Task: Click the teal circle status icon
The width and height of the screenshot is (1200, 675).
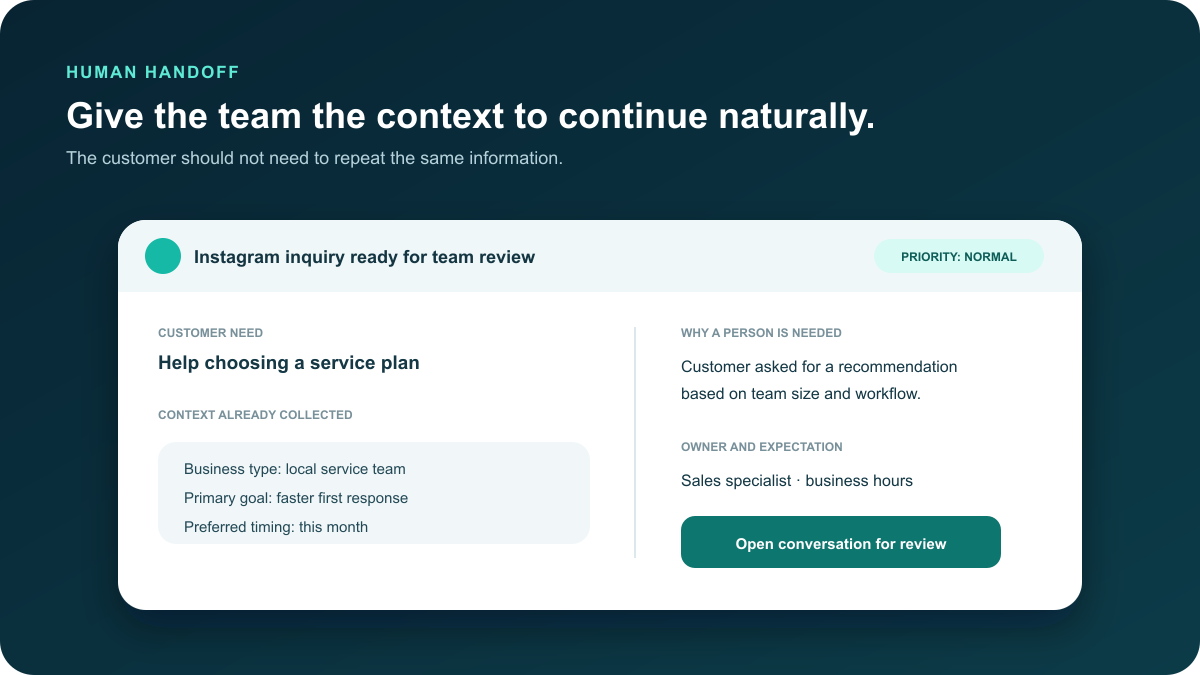Action: click(163, 256)
